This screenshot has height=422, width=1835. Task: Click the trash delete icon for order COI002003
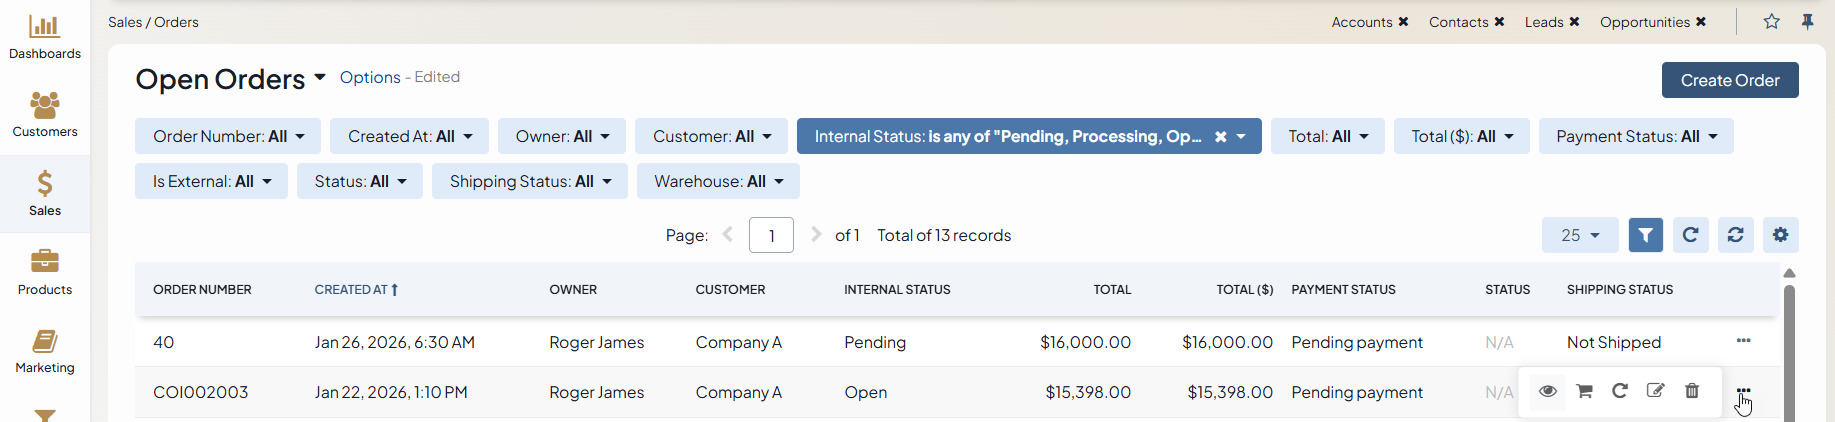tap(1692, 391)
